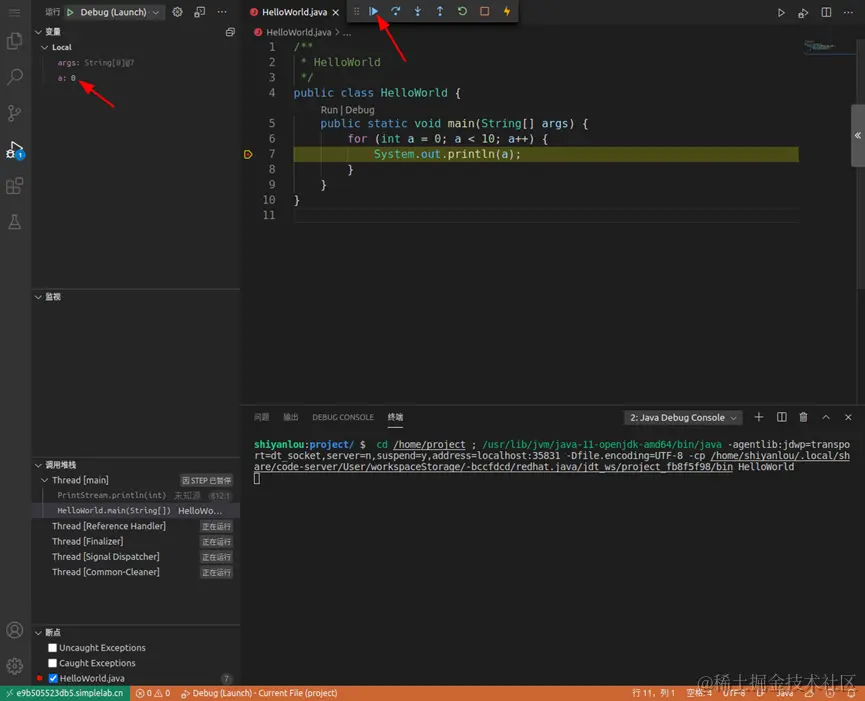The width and height of the screenshot is (865, 701).
Task: Stop the debugger
Action: [x=484, y=12]
